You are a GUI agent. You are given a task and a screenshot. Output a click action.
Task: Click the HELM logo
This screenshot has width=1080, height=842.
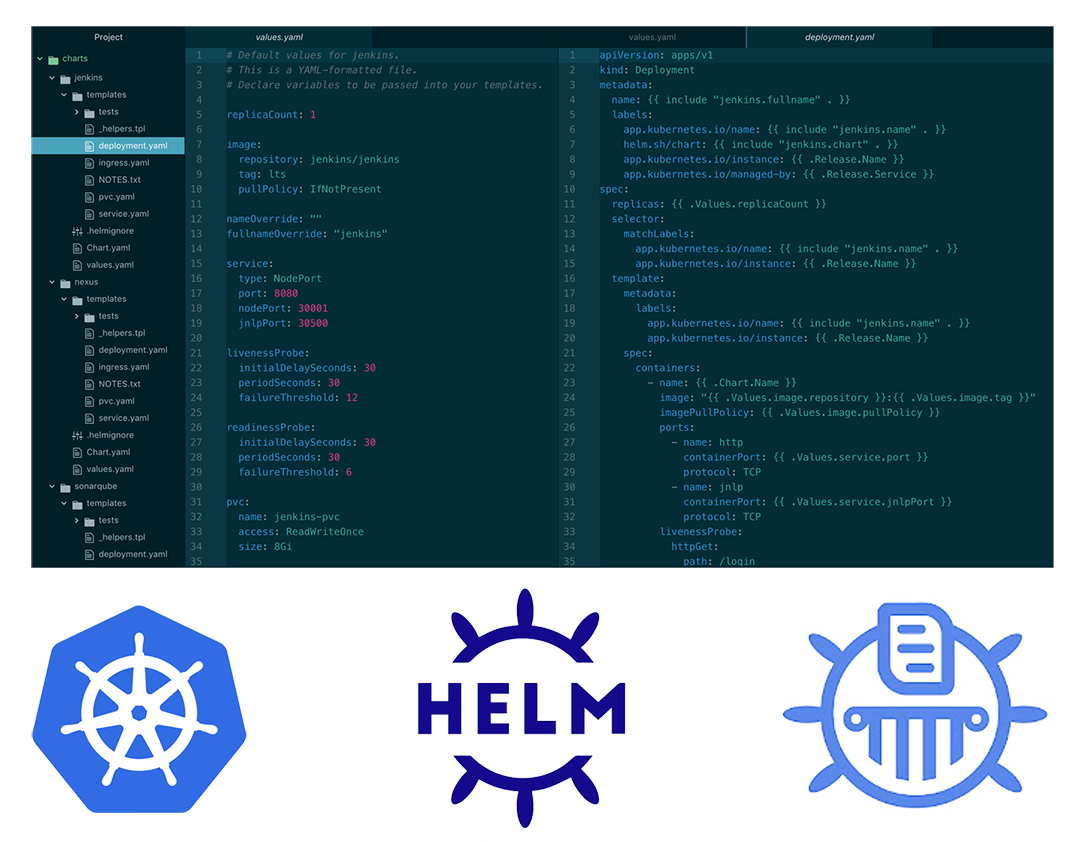click(521, 708)
